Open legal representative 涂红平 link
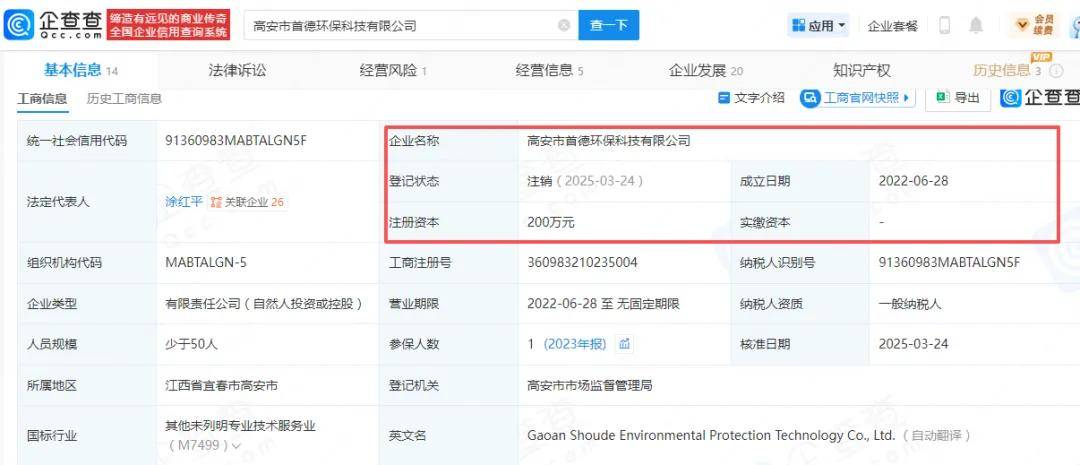Image resolution: width=1080 pixels, height=465 pixels. 183,202
